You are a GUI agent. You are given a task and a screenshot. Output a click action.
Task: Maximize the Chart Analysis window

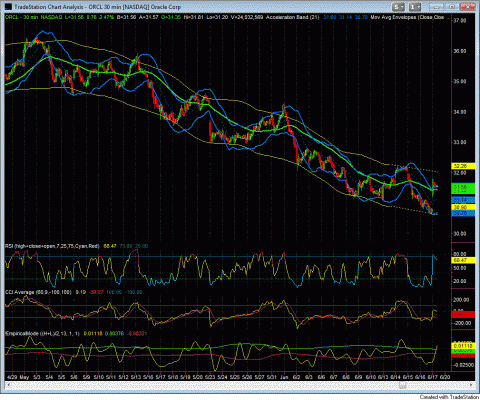click(451, 6)
